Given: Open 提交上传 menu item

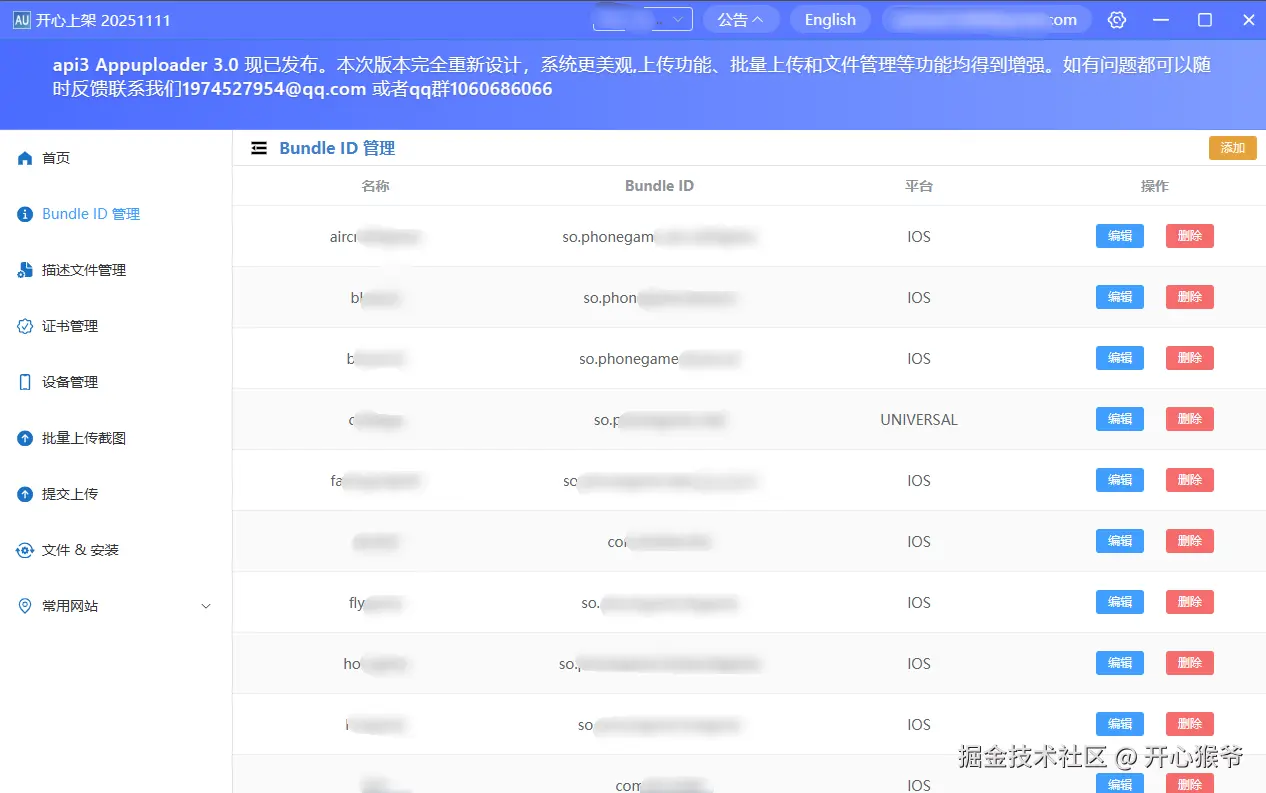Looking at the screenshot, I should tap(116, 494).
